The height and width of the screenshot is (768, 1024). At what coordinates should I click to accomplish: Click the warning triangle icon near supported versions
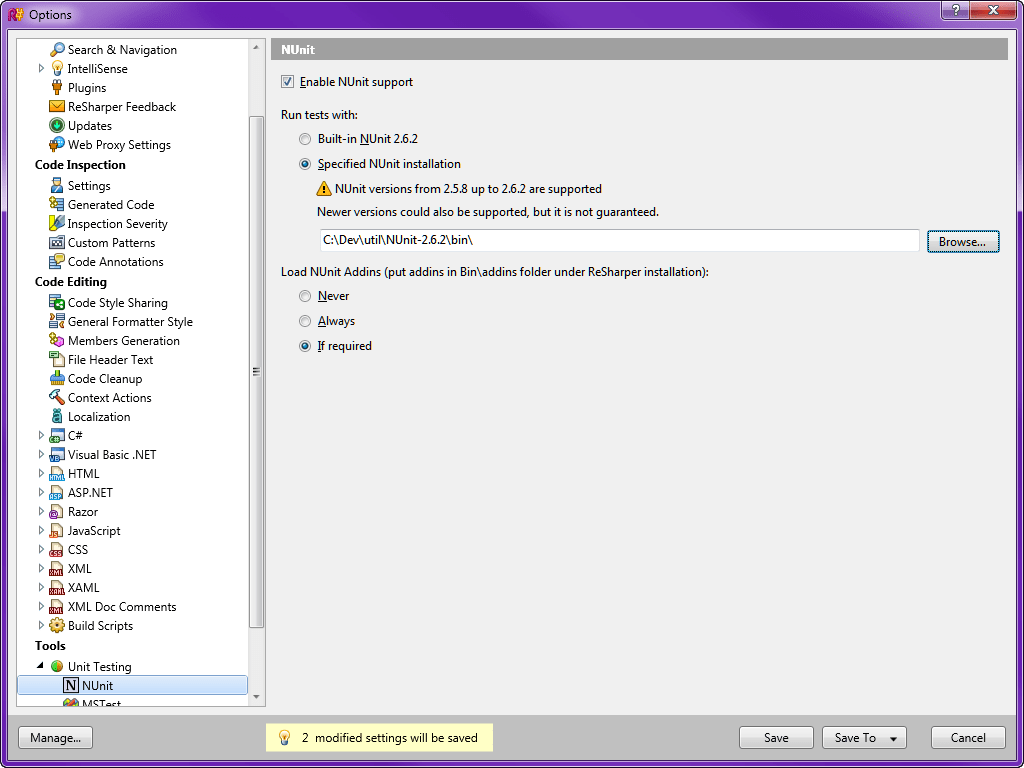point(324,189)
